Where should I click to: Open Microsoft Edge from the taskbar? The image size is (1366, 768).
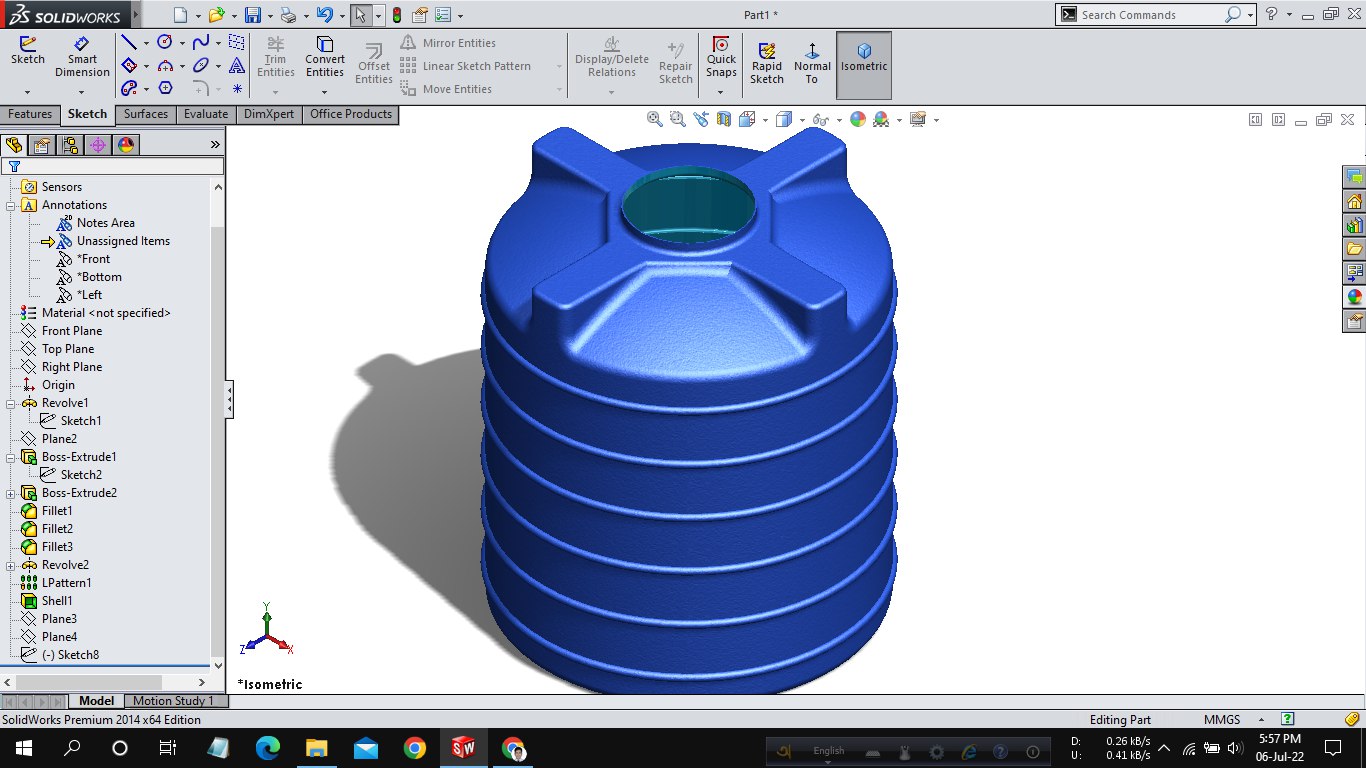[267, 748]
